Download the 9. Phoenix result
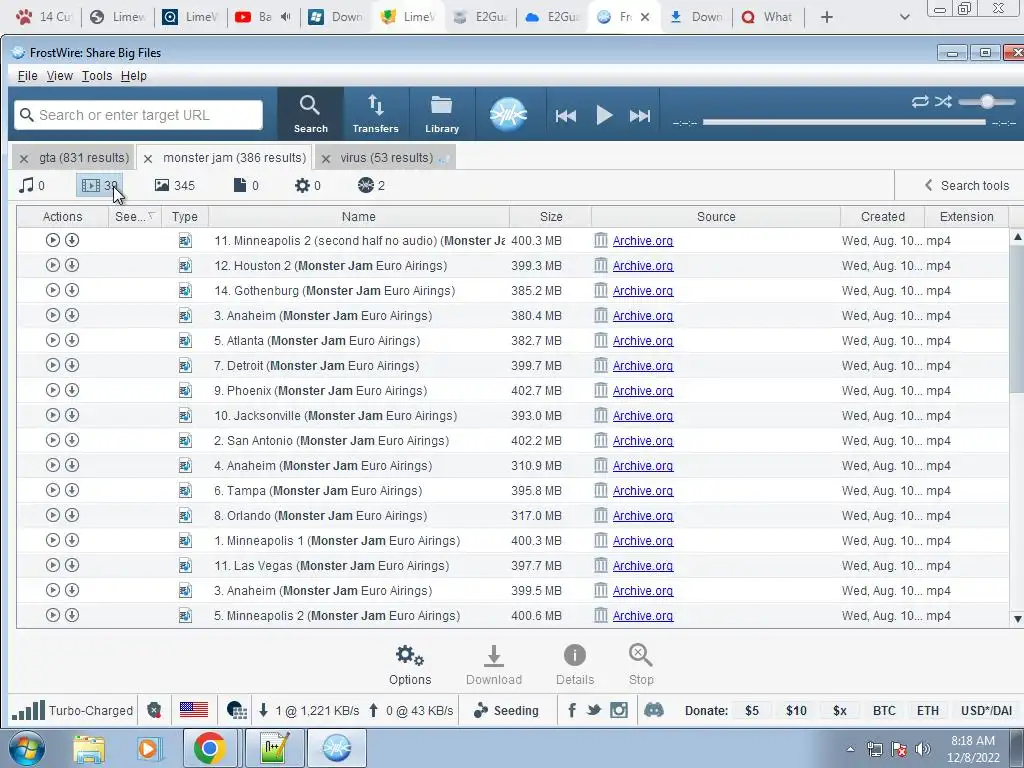Viewport: 1024px width, 768px height. coord(72,390)
